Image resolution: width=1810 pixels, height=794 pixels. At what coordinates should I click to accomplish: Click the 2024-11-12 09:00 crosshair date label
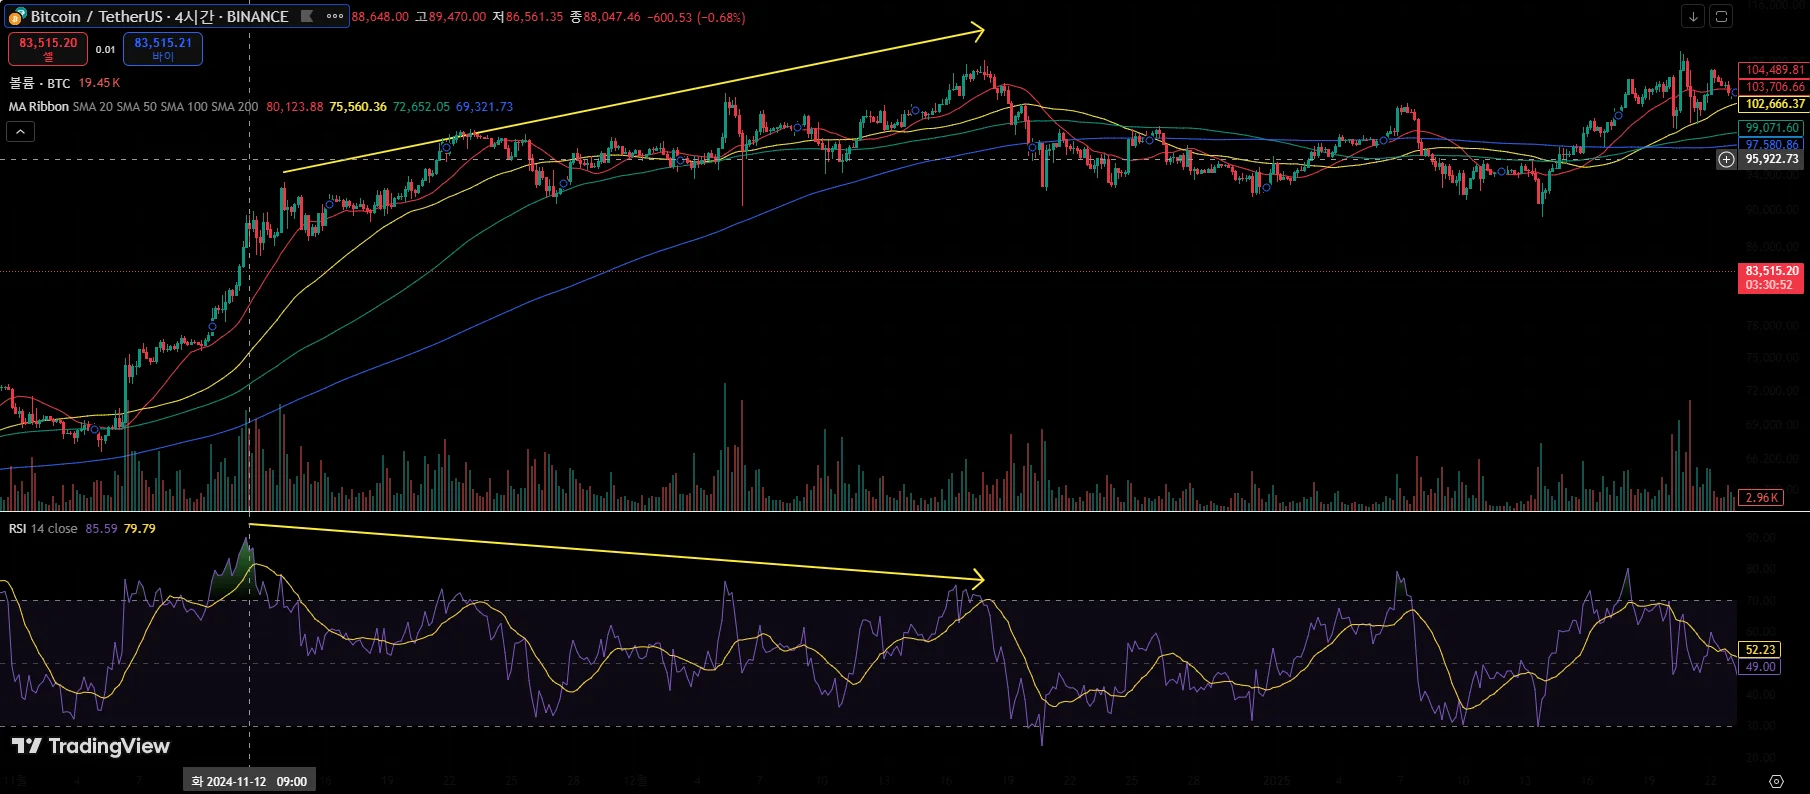(x=249, y=781)
